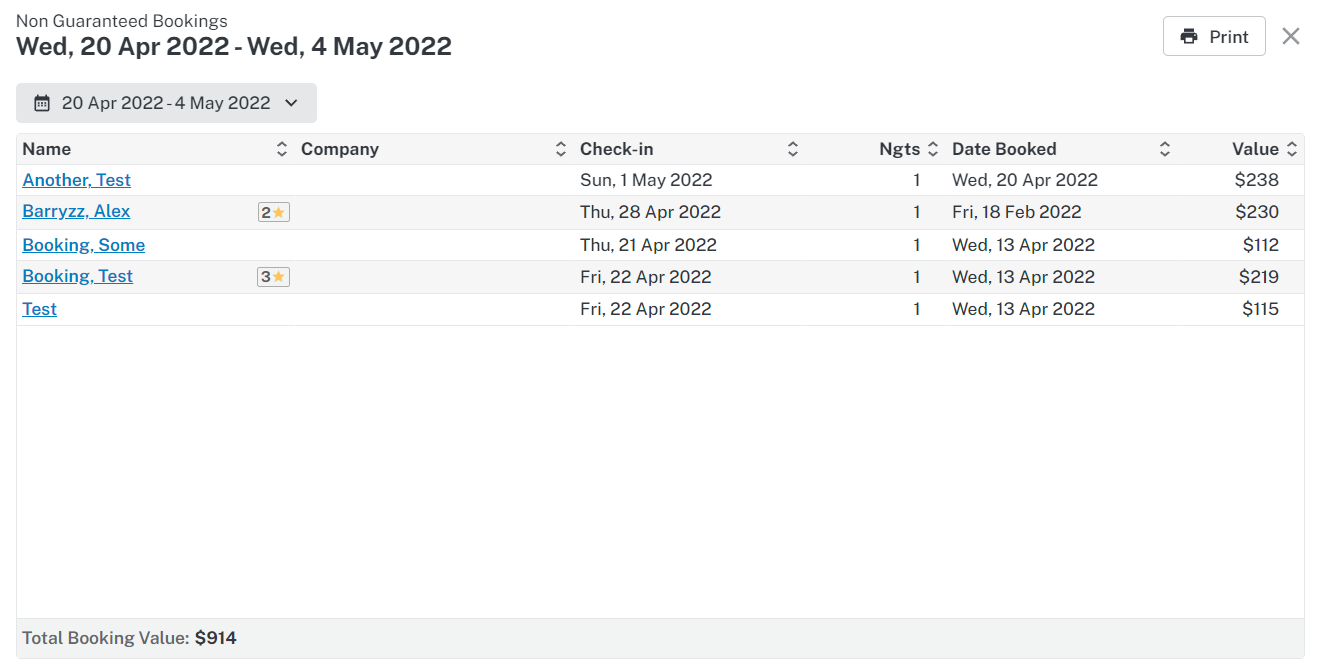Open the Barryzz, Alex booking

76,212
